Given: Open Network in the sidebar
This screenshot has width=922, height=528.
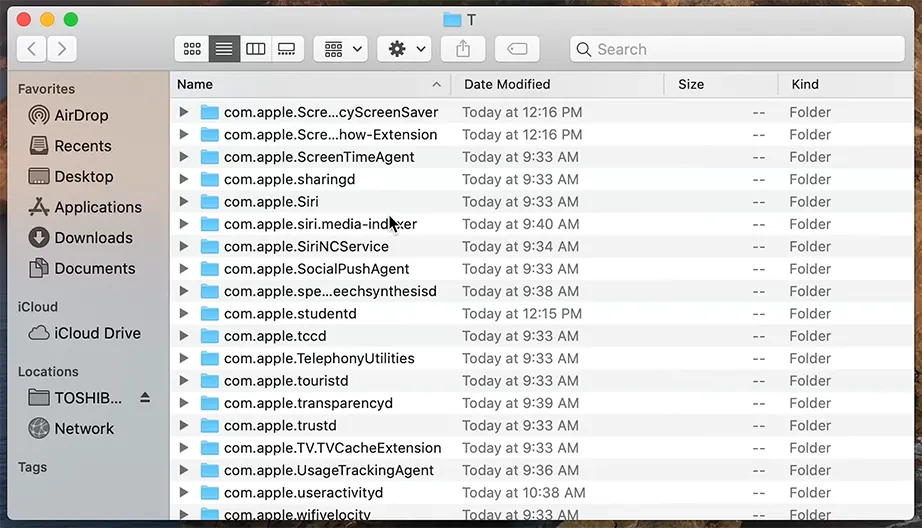Looking at the screenshot, I should [71, 429].
